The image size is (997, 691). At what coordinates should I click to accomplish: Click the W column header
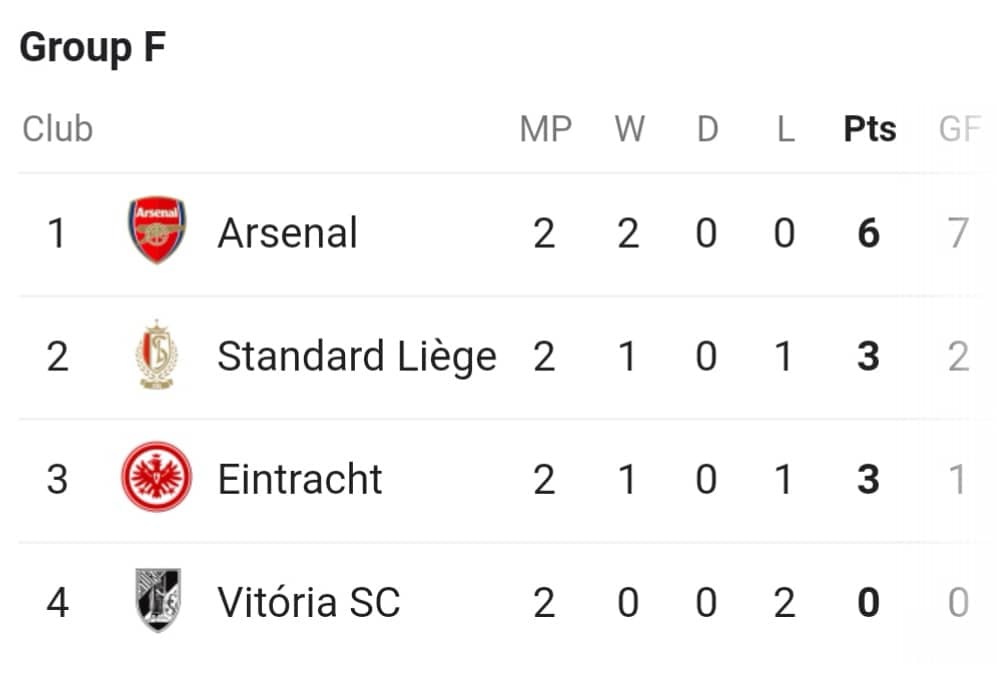click(629, 129)
